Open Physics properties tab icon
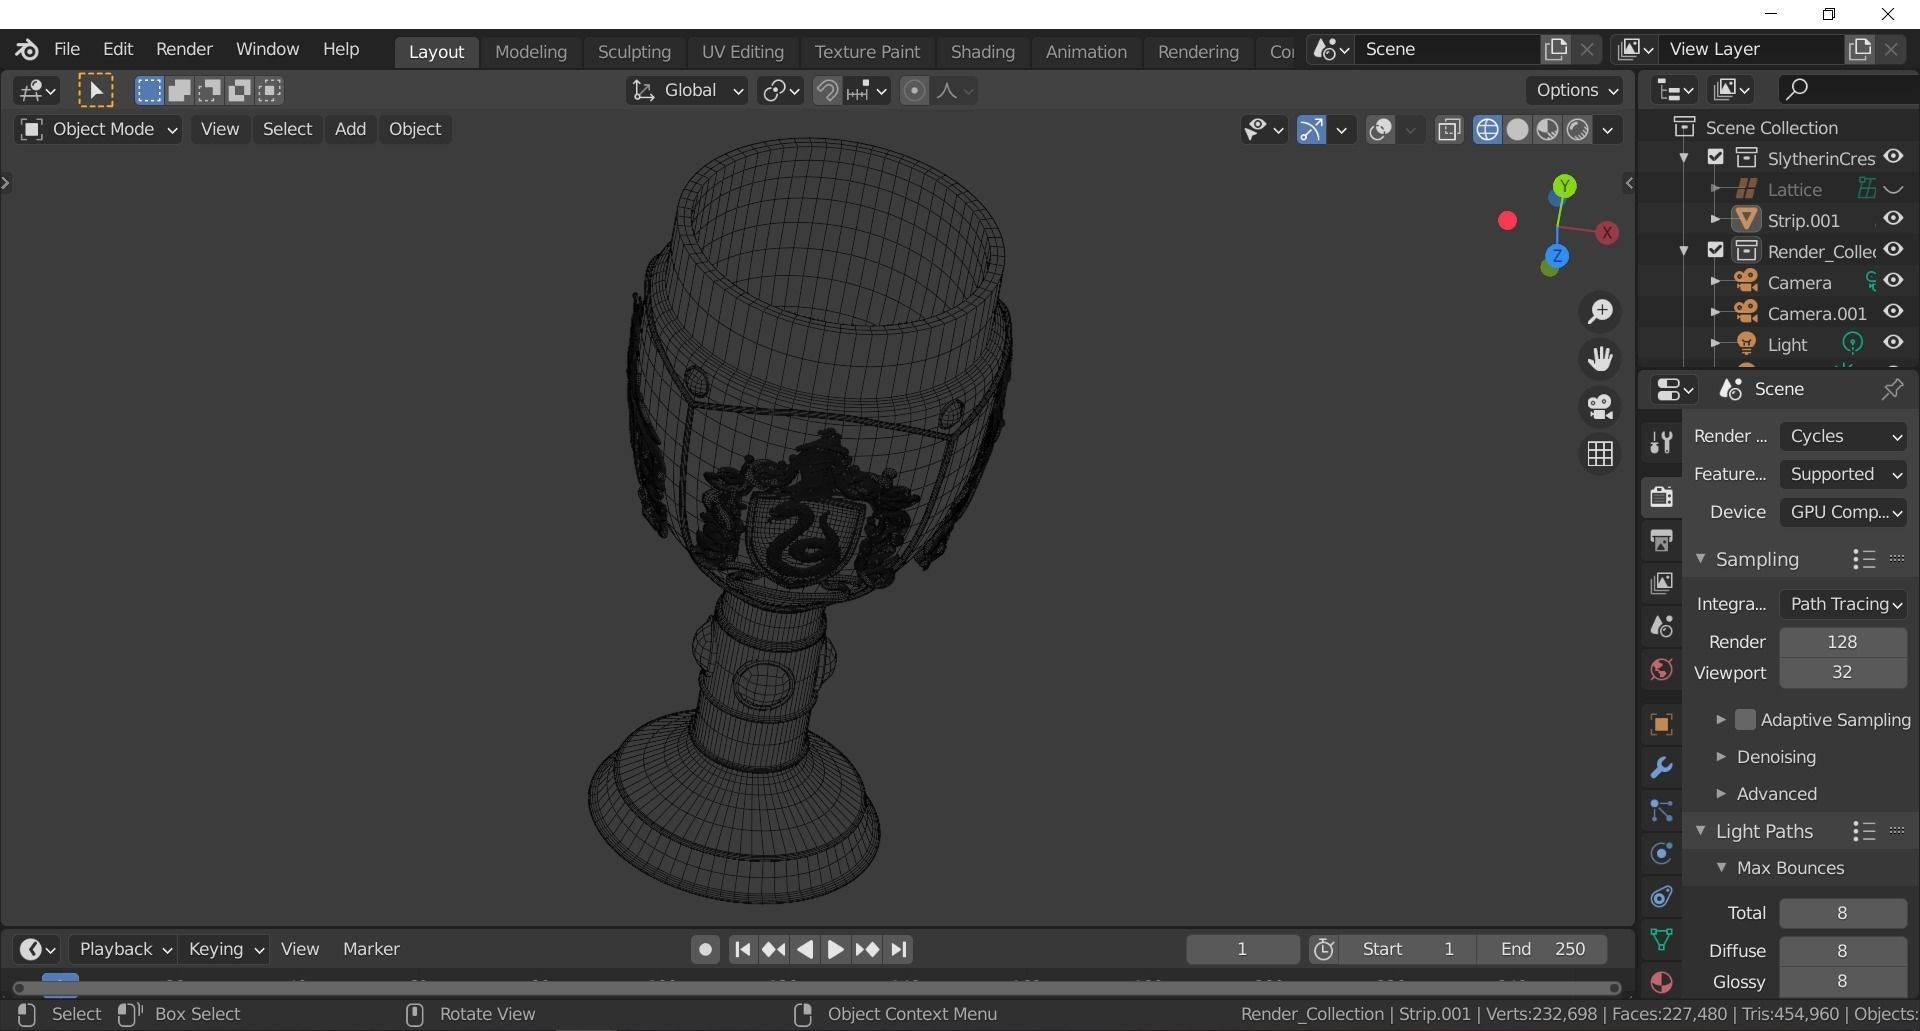The width and height of the screenshot is (1920, 1031). pos(1661,853)
